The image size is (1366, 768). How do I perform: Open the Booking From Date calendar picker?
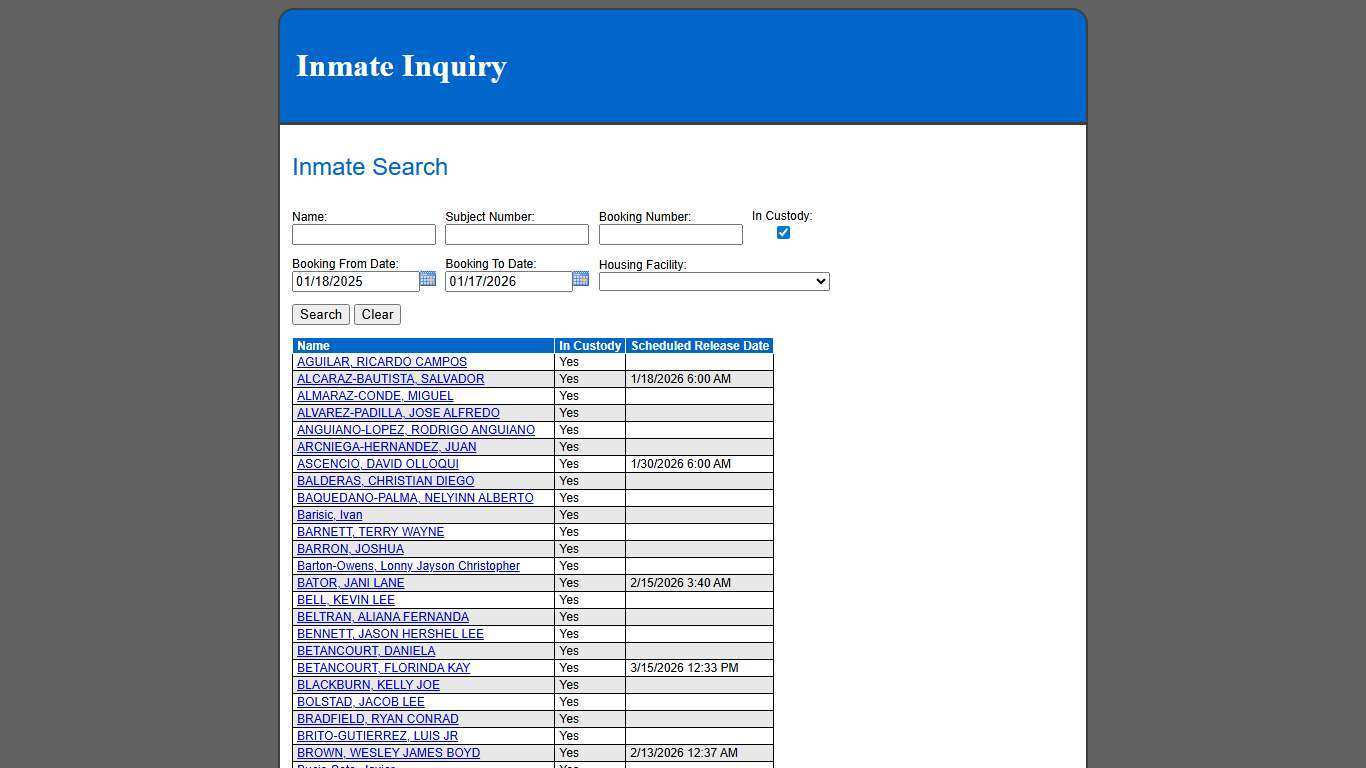[x=428, y=280]
